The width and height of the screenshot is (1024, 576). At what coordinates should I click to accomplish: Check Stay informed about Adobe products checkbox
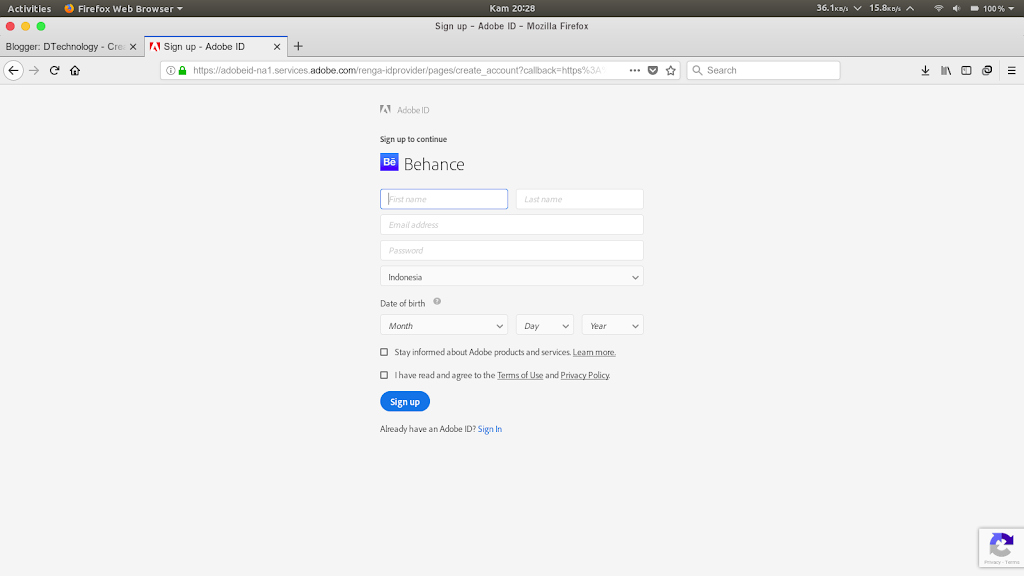[384, 352]
